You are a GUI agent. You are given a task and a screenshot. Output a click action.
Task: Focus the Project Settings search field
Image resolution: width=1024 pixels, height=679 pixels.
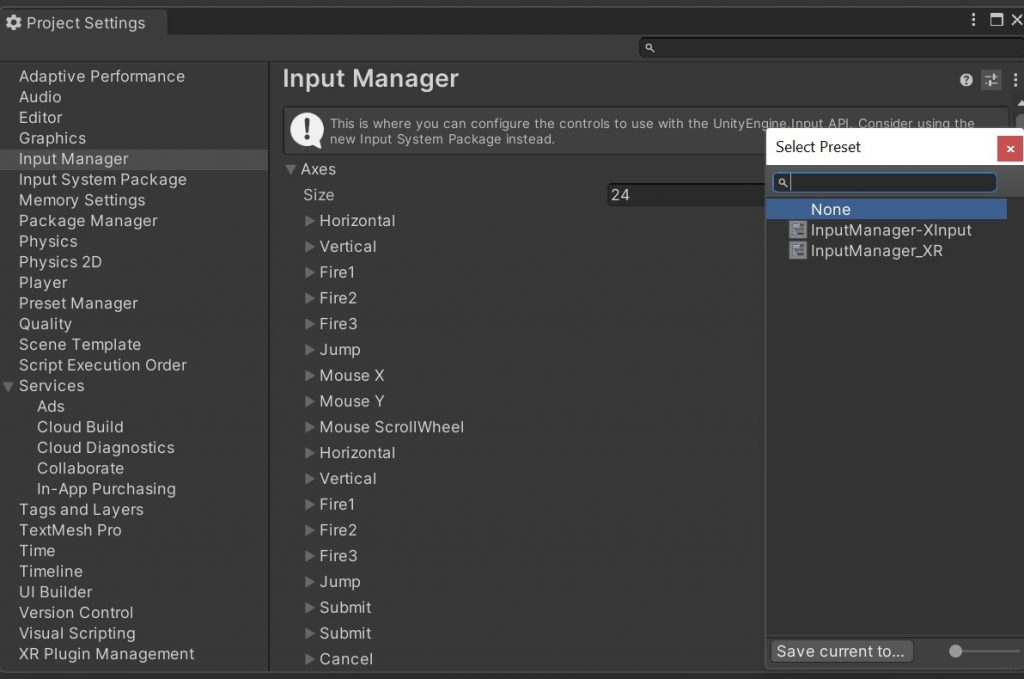(x=832, y=48)
